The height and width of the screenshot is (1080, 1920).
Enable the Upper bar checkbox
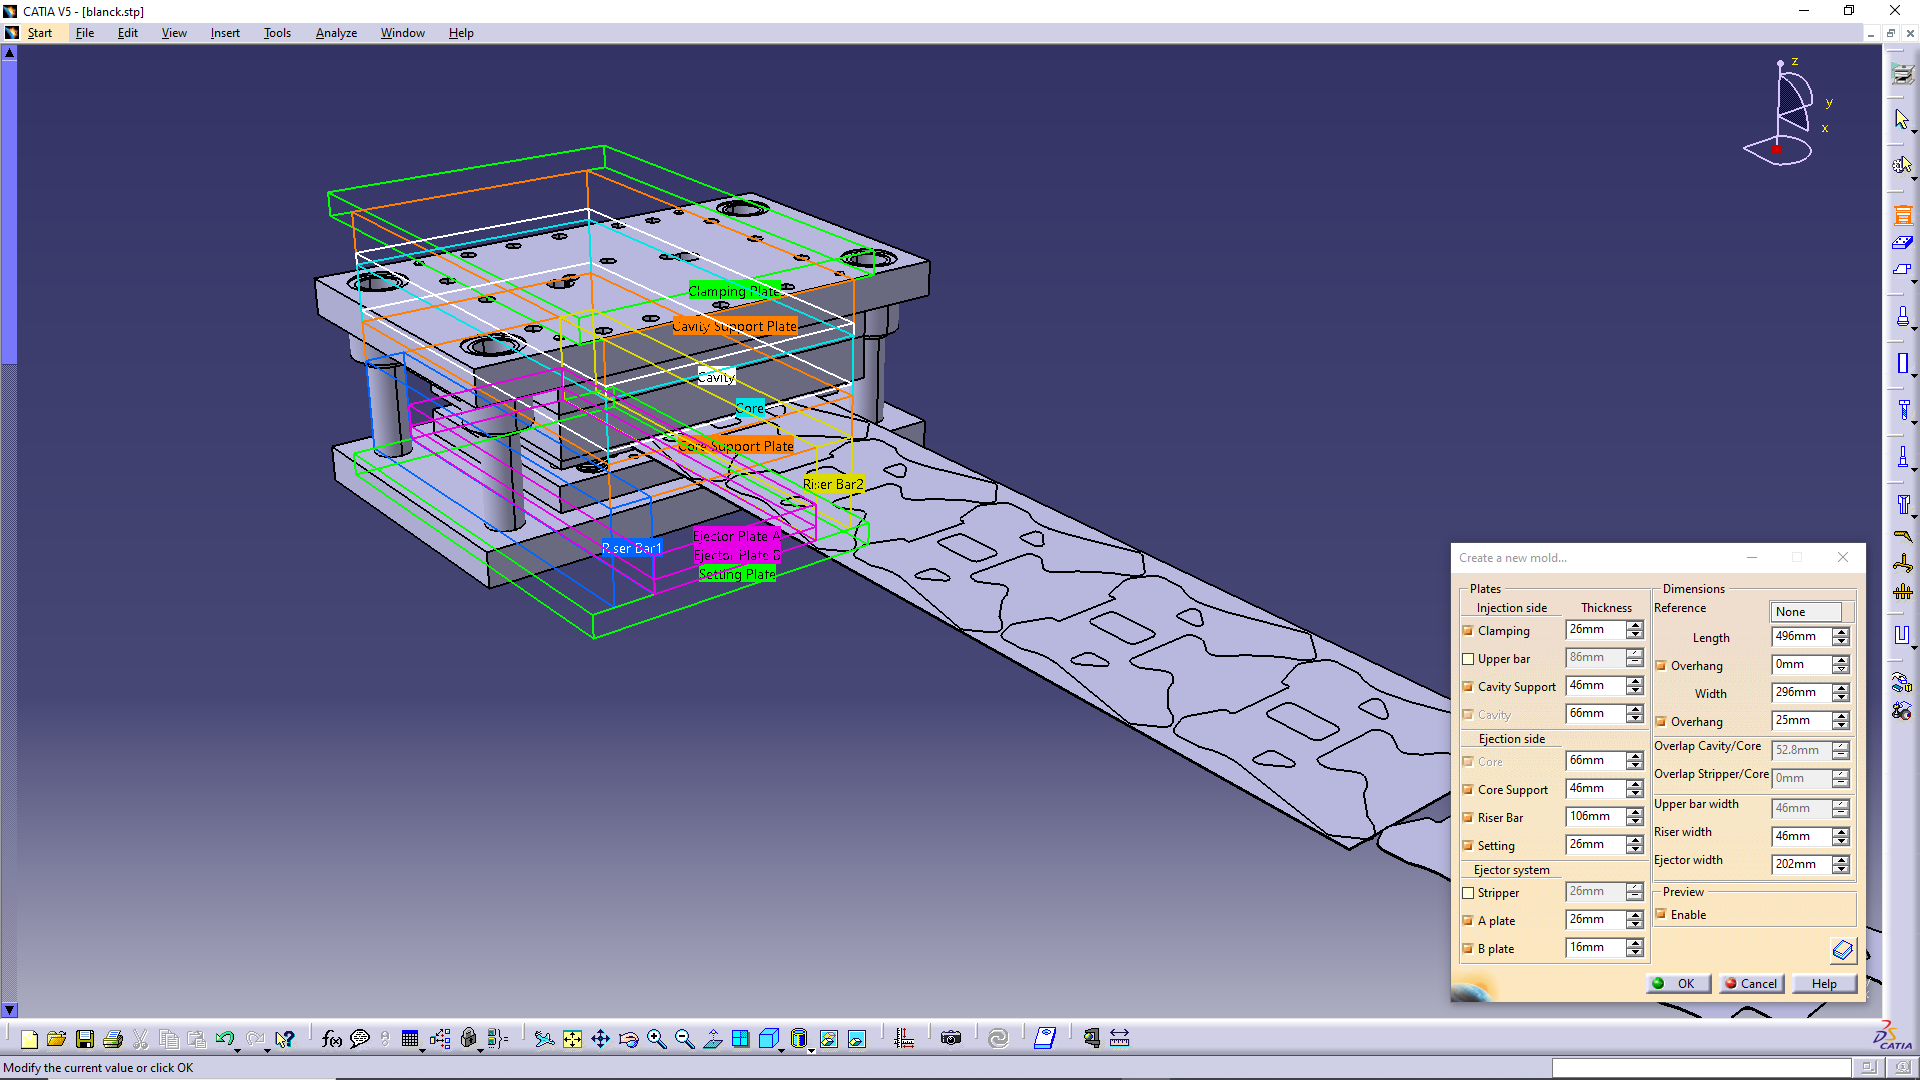pos(1468,659)
